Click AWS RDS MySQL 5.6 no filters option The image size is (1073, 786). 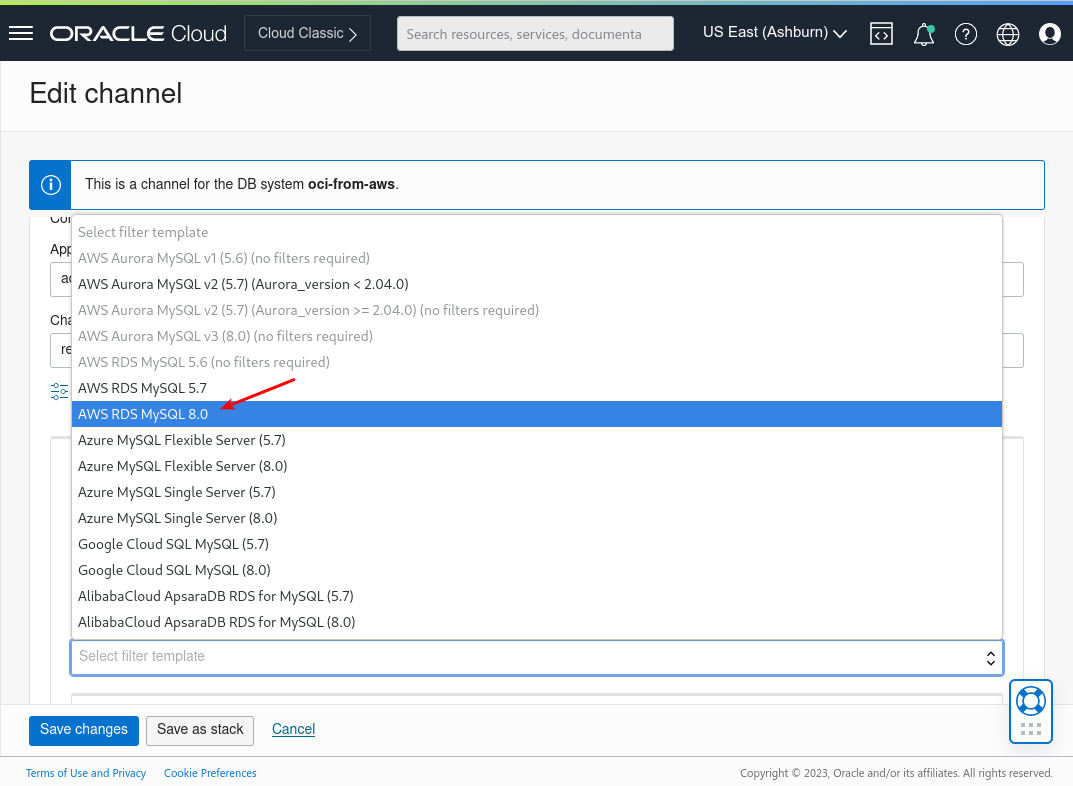tap(537, 362)
